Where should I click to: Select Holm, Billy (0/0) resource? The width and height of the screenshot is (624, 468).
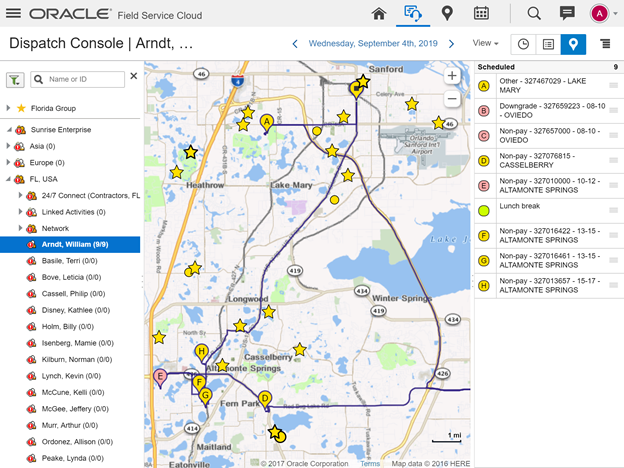(70, 326)
